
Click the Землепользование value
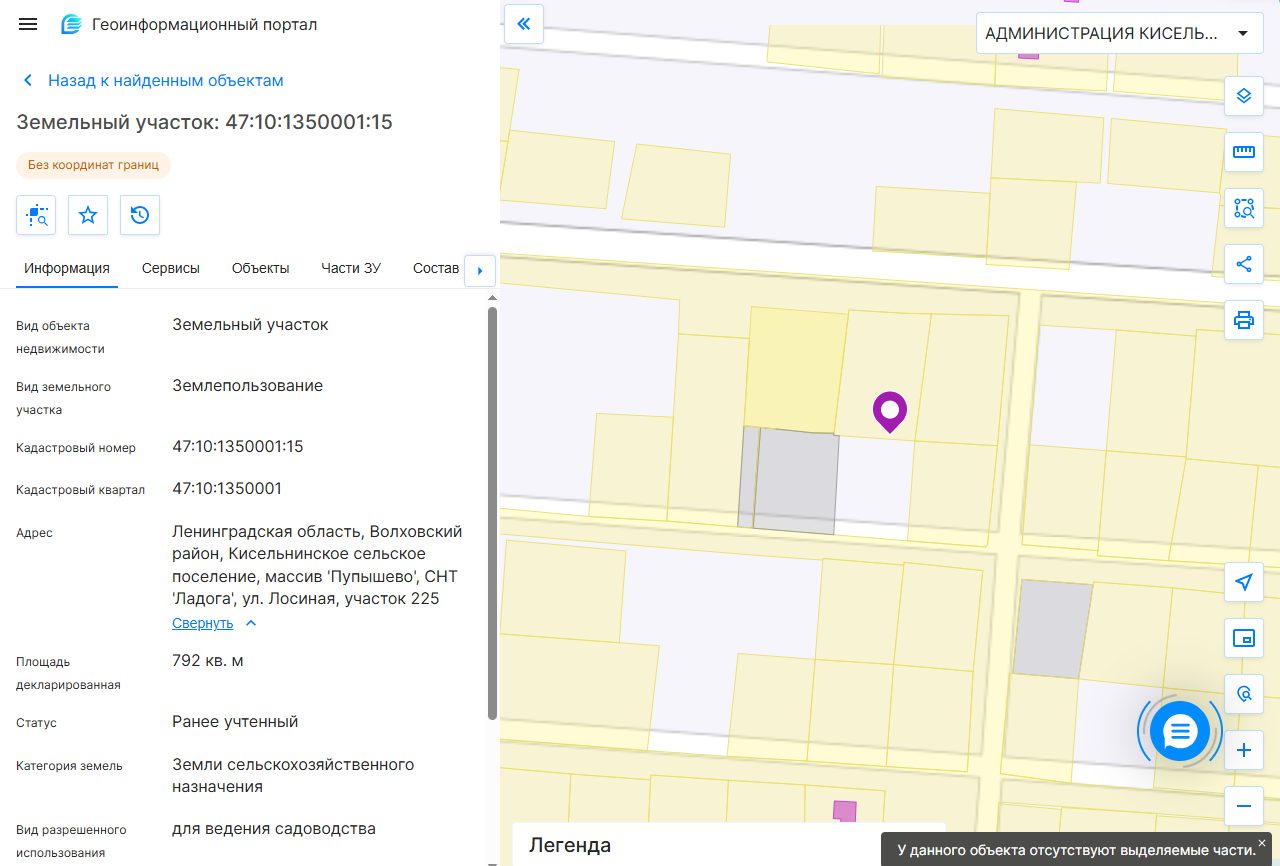[x=248, y=385]
